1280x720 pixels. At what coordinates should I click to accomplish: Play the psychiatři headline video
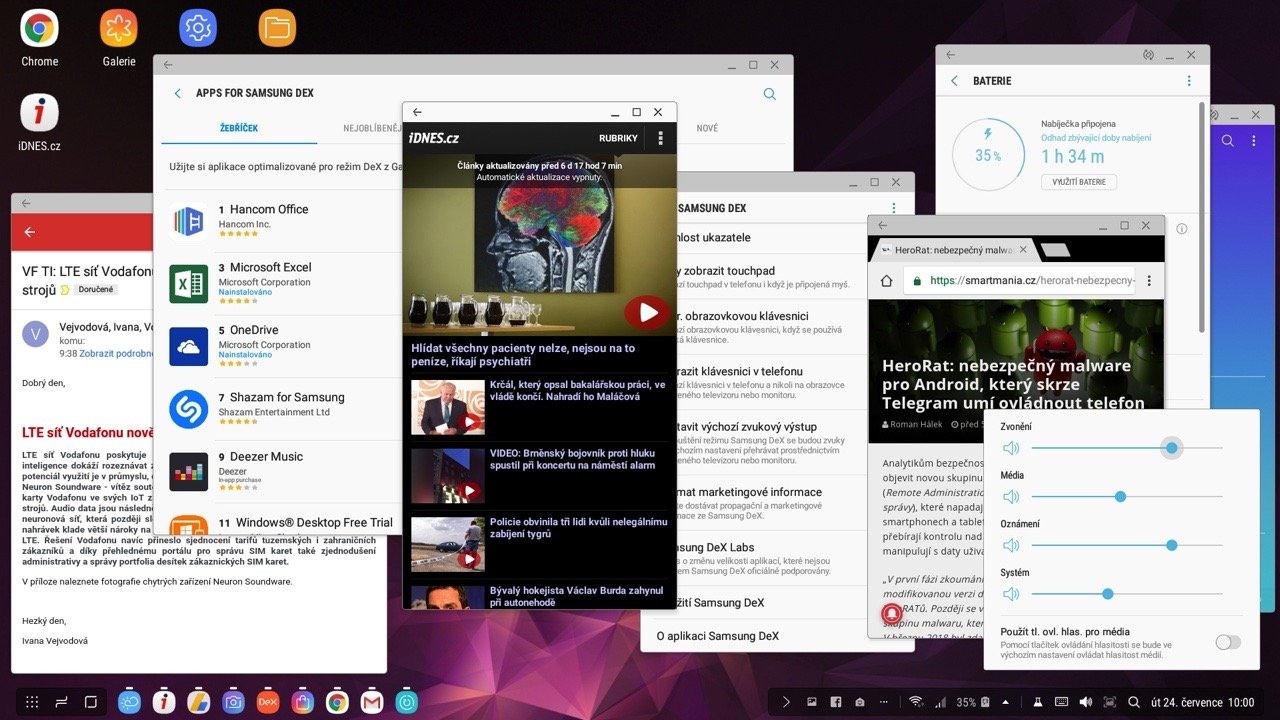click(647, 313)
